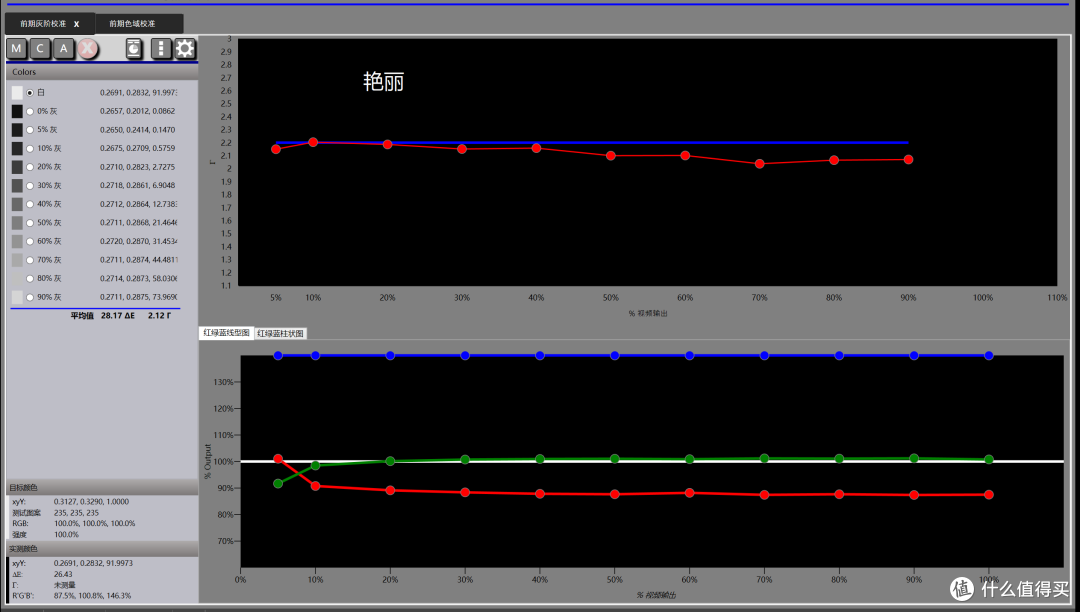Click the gray swatch beside 50% 灰
The width and height of the screenshot is (1080, 612).
(x=17, y=222)
